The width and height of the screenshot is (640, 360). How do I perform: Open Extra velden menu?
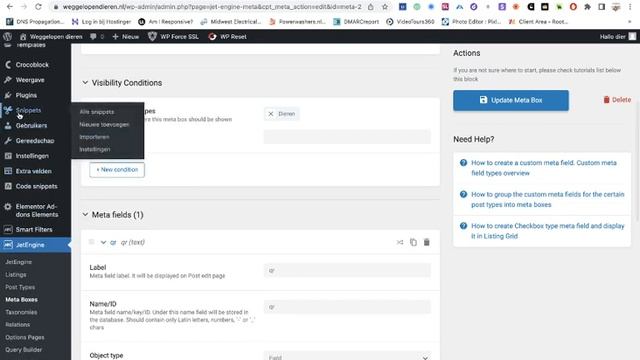click(33, 171)
